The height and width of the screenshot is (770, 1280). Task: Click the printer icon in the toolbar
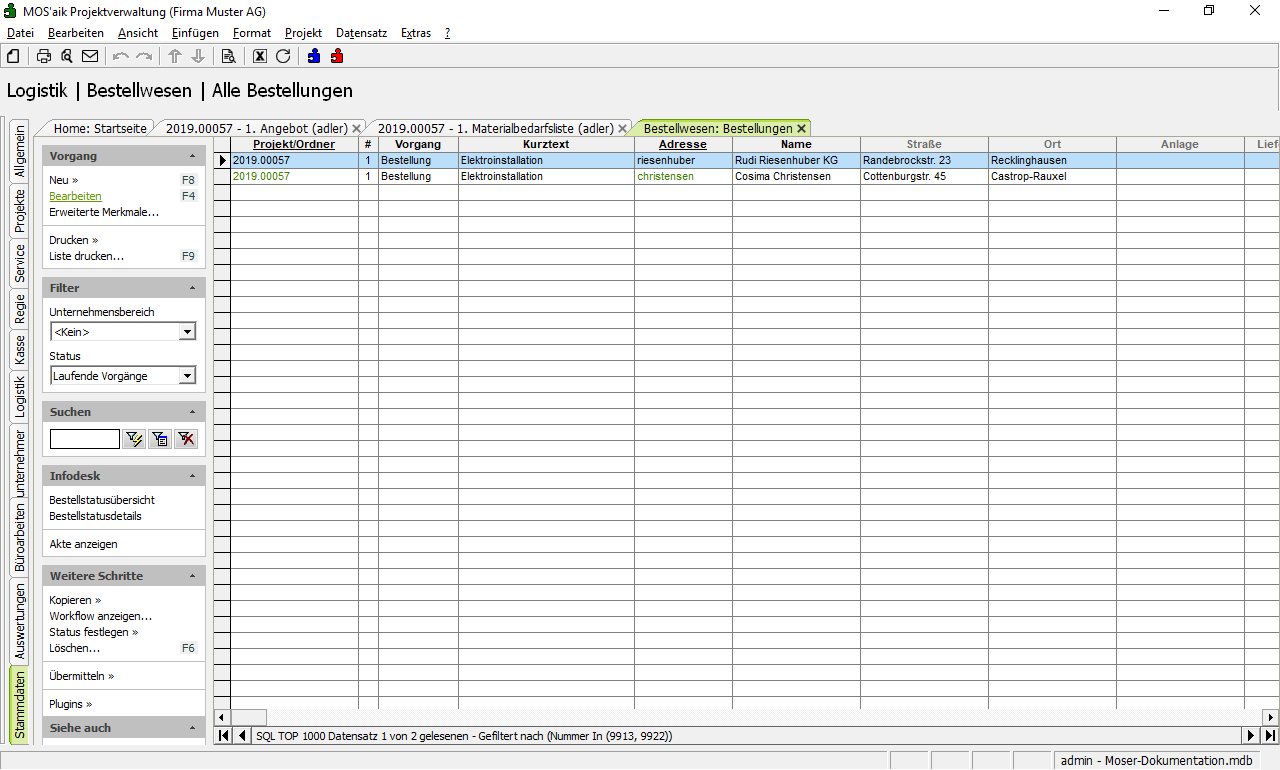point(44,56)
